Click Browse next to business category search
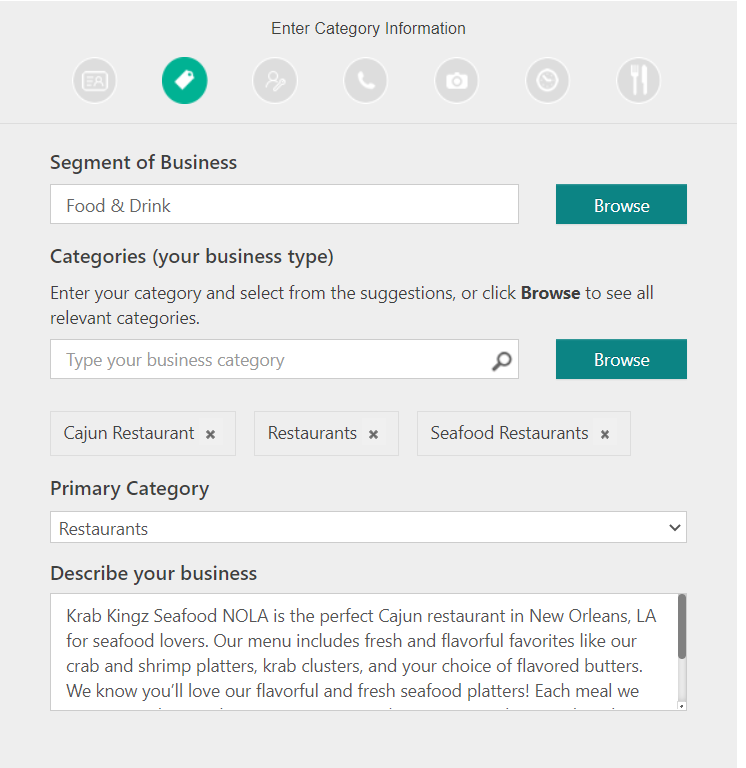Screen dimensions: 746x768 [x=621, y=359]
